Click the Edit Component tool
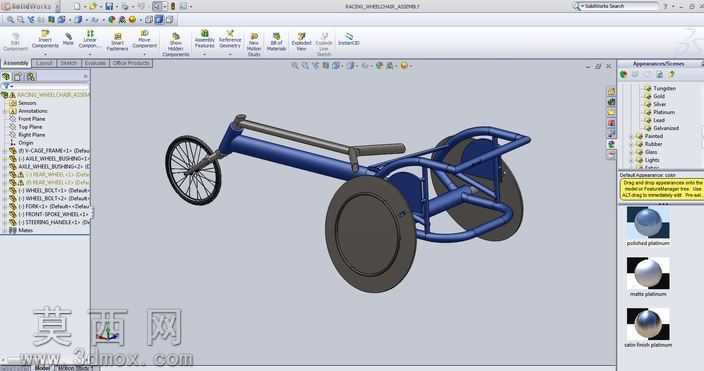Viewport: 704px width, 371px height. click(x=15, y=42)
